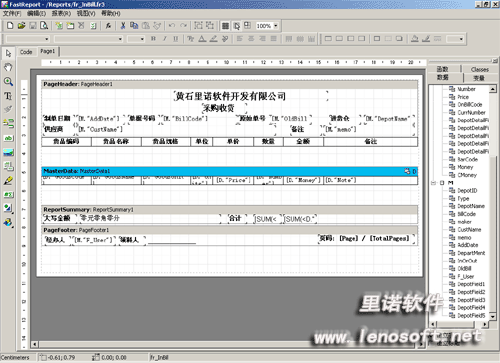Click the data tree scroll down arrow
This screenshot has width=500, height=363.
[493, 316]
